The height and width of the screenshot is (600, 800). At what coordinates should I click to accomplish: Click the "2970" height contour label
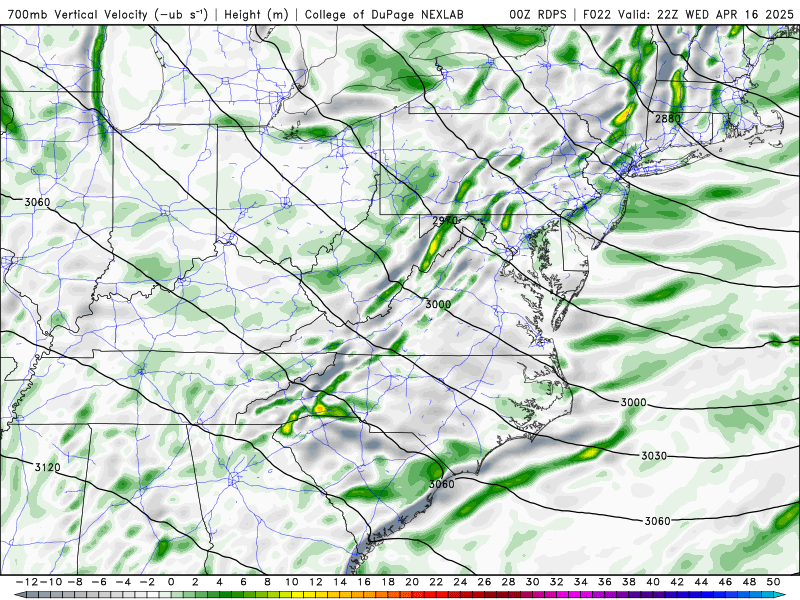444,221
